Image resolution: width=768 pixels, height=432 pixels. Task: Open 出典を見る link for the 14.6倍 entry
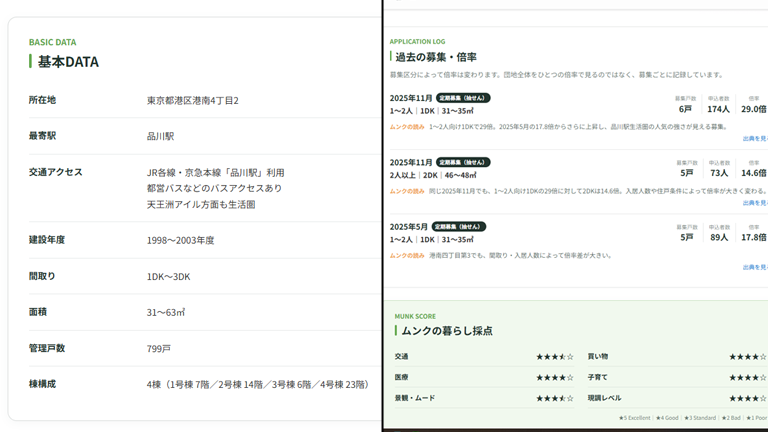pos(755,203)
